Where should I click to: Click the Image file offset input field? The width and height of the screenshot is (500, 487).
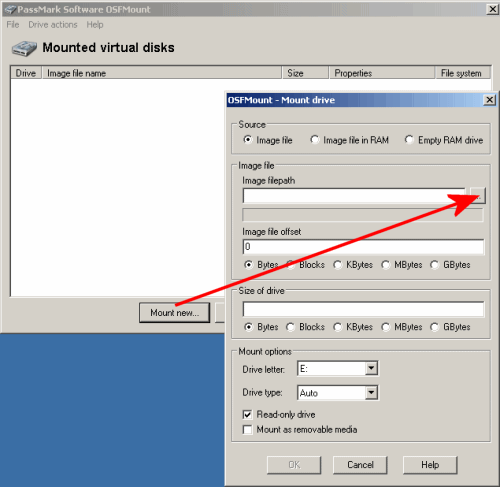tap(363, 247)
